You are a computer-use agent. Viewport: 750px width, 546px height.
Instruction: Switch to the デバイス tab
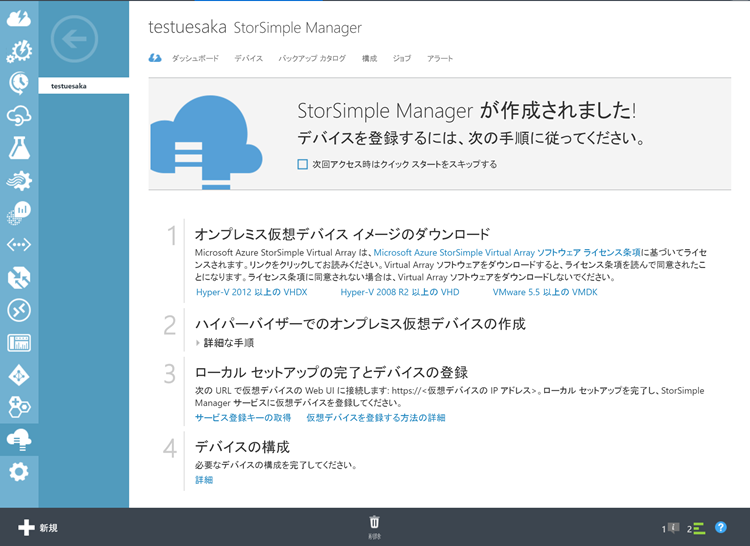[x=249, y=58]
